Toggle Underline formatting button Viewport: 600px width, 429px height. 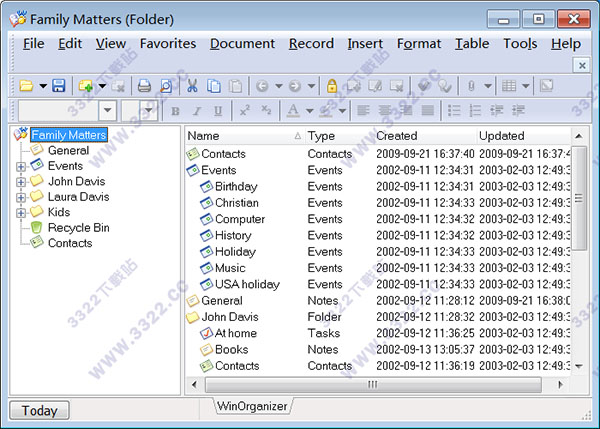(217, 111)
